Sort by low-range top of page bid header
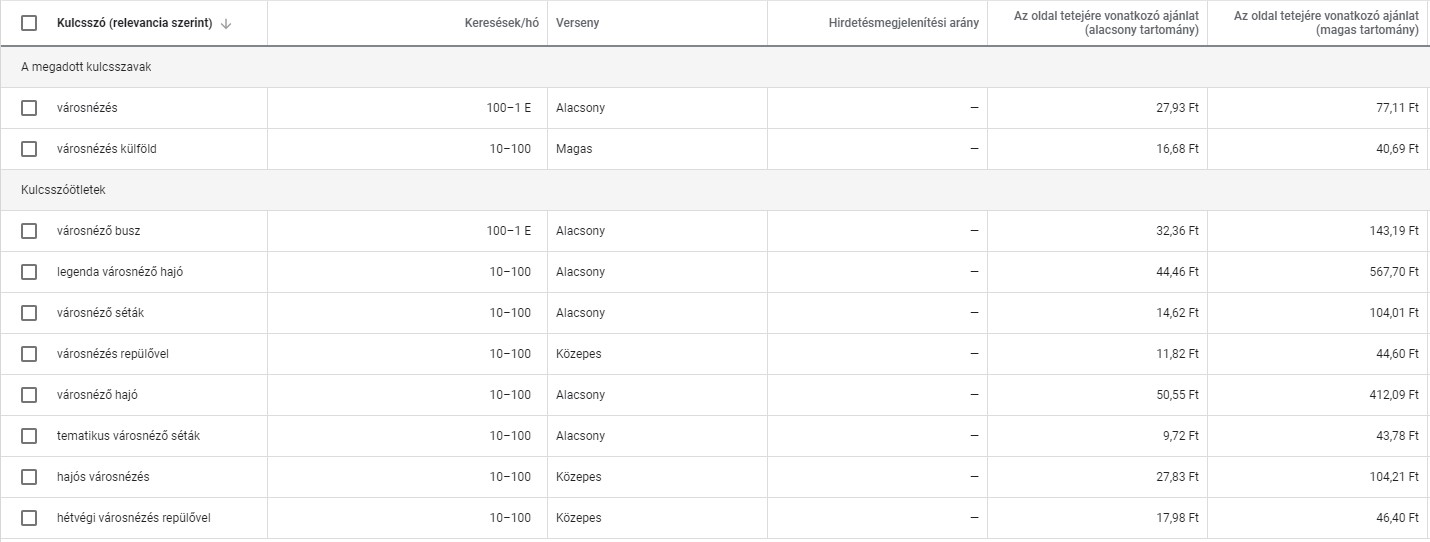Screen dimensions: 1430x542 [1106, 23]
